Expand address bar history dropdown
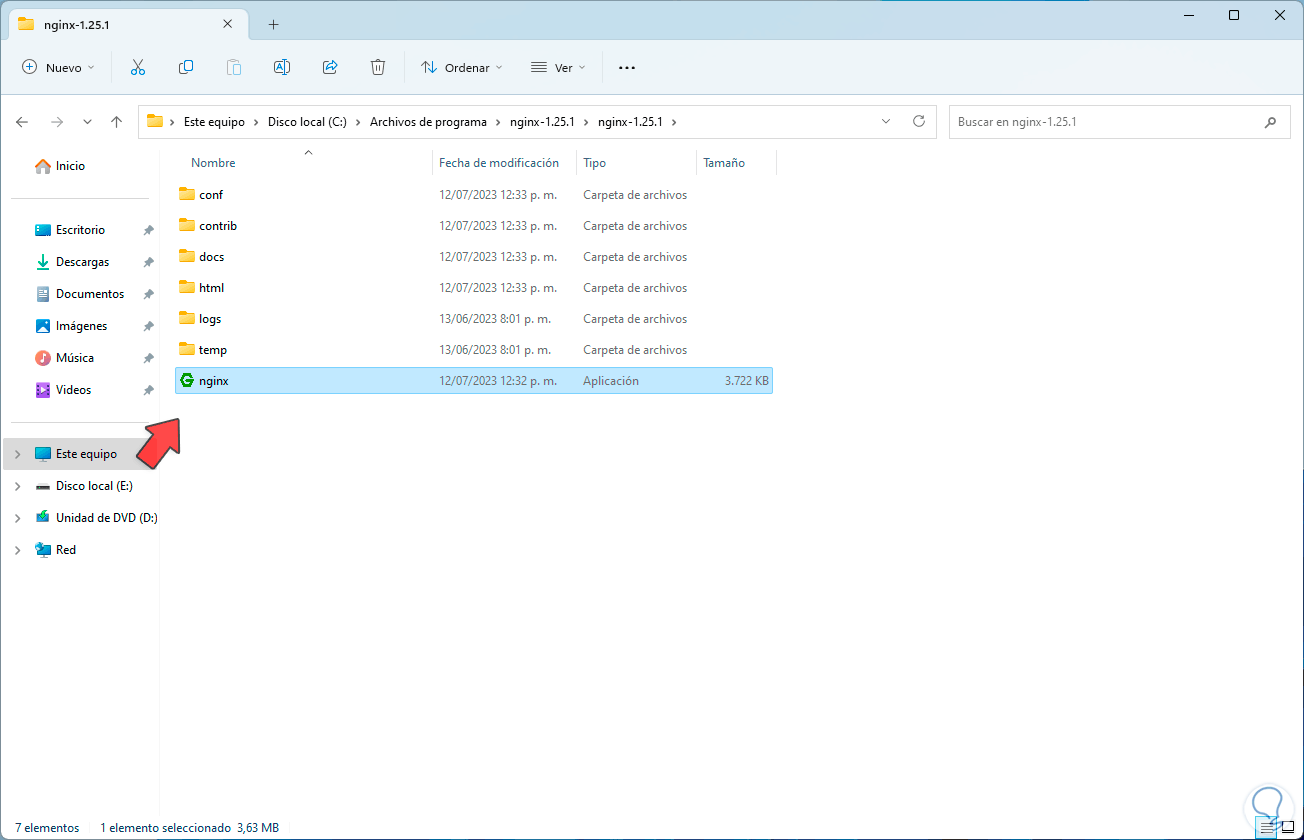1304x840 pixels. point(885,122)
